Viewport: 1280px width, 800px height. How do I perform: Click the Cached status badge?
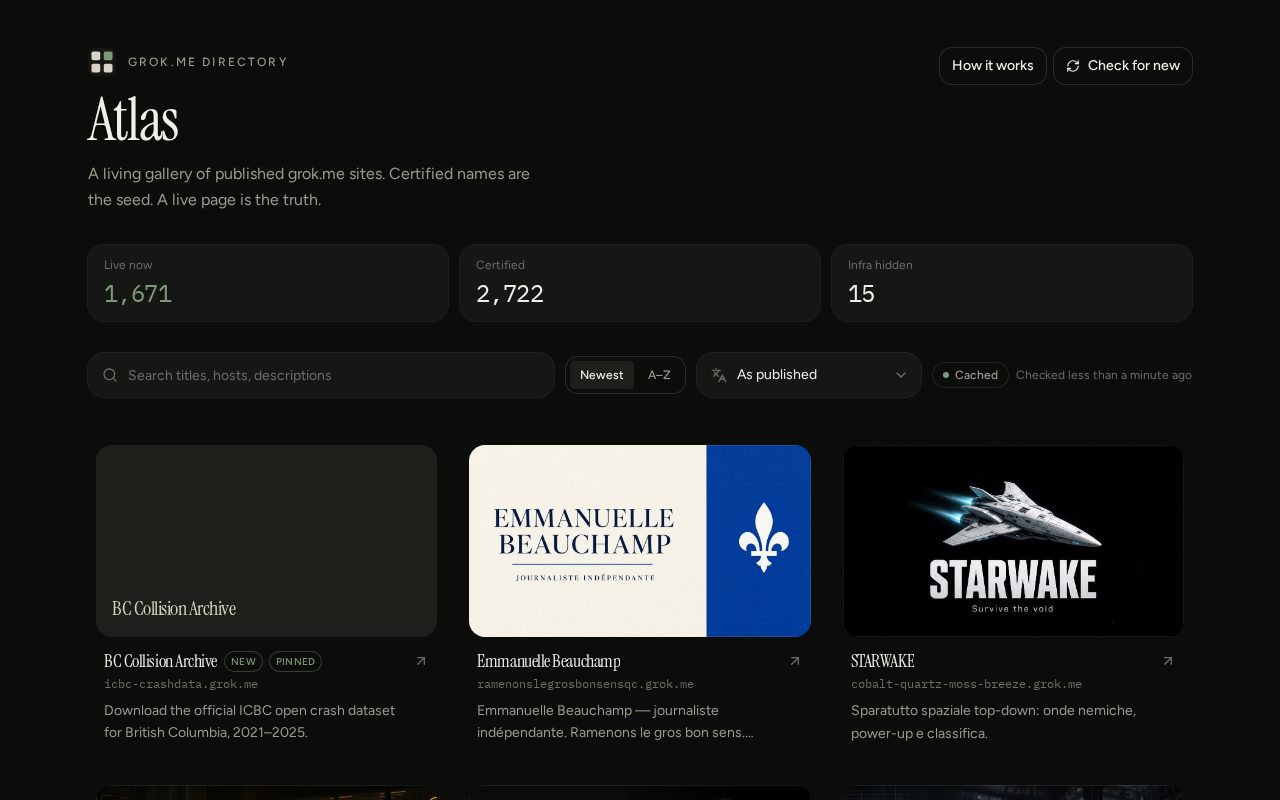(x=970, y=375)
